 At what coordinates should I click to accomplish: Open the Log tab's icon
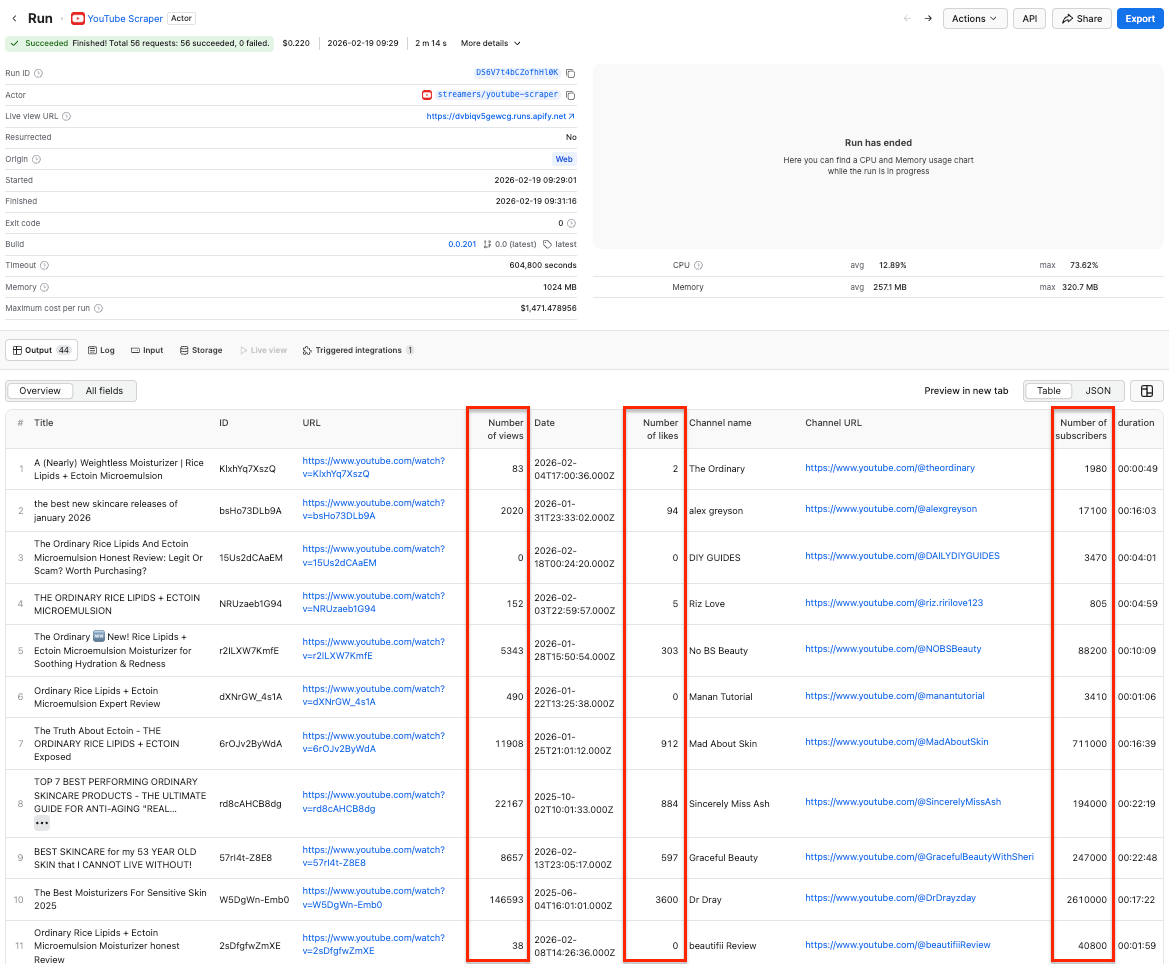[x=91, y=350]
